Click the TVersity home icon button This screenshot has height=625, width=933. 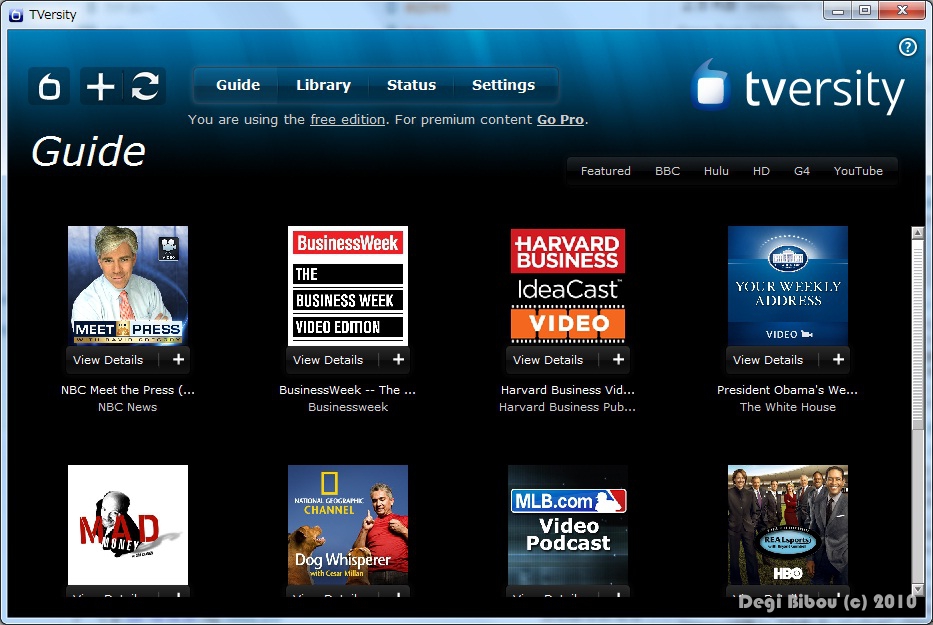(x=49, y=86)
